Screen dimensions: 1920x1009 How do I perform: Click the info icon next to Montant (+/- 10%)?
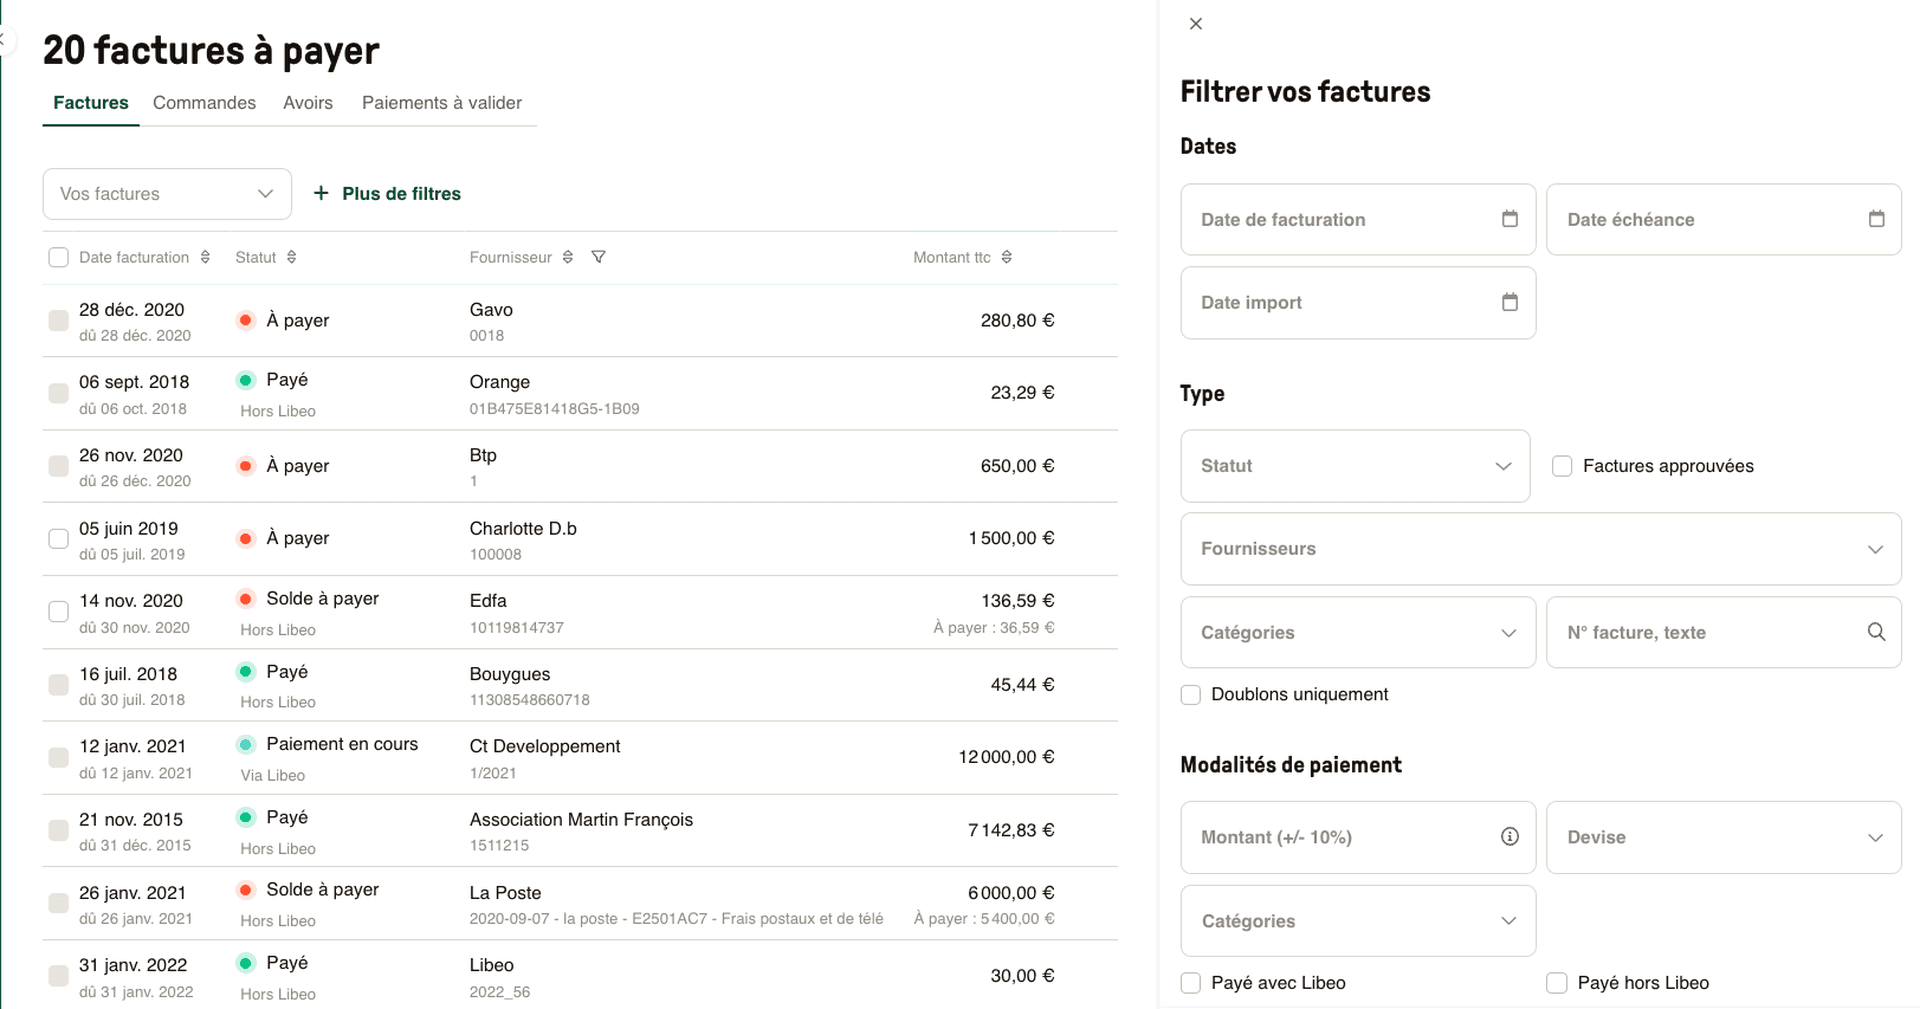point(1509,837)
